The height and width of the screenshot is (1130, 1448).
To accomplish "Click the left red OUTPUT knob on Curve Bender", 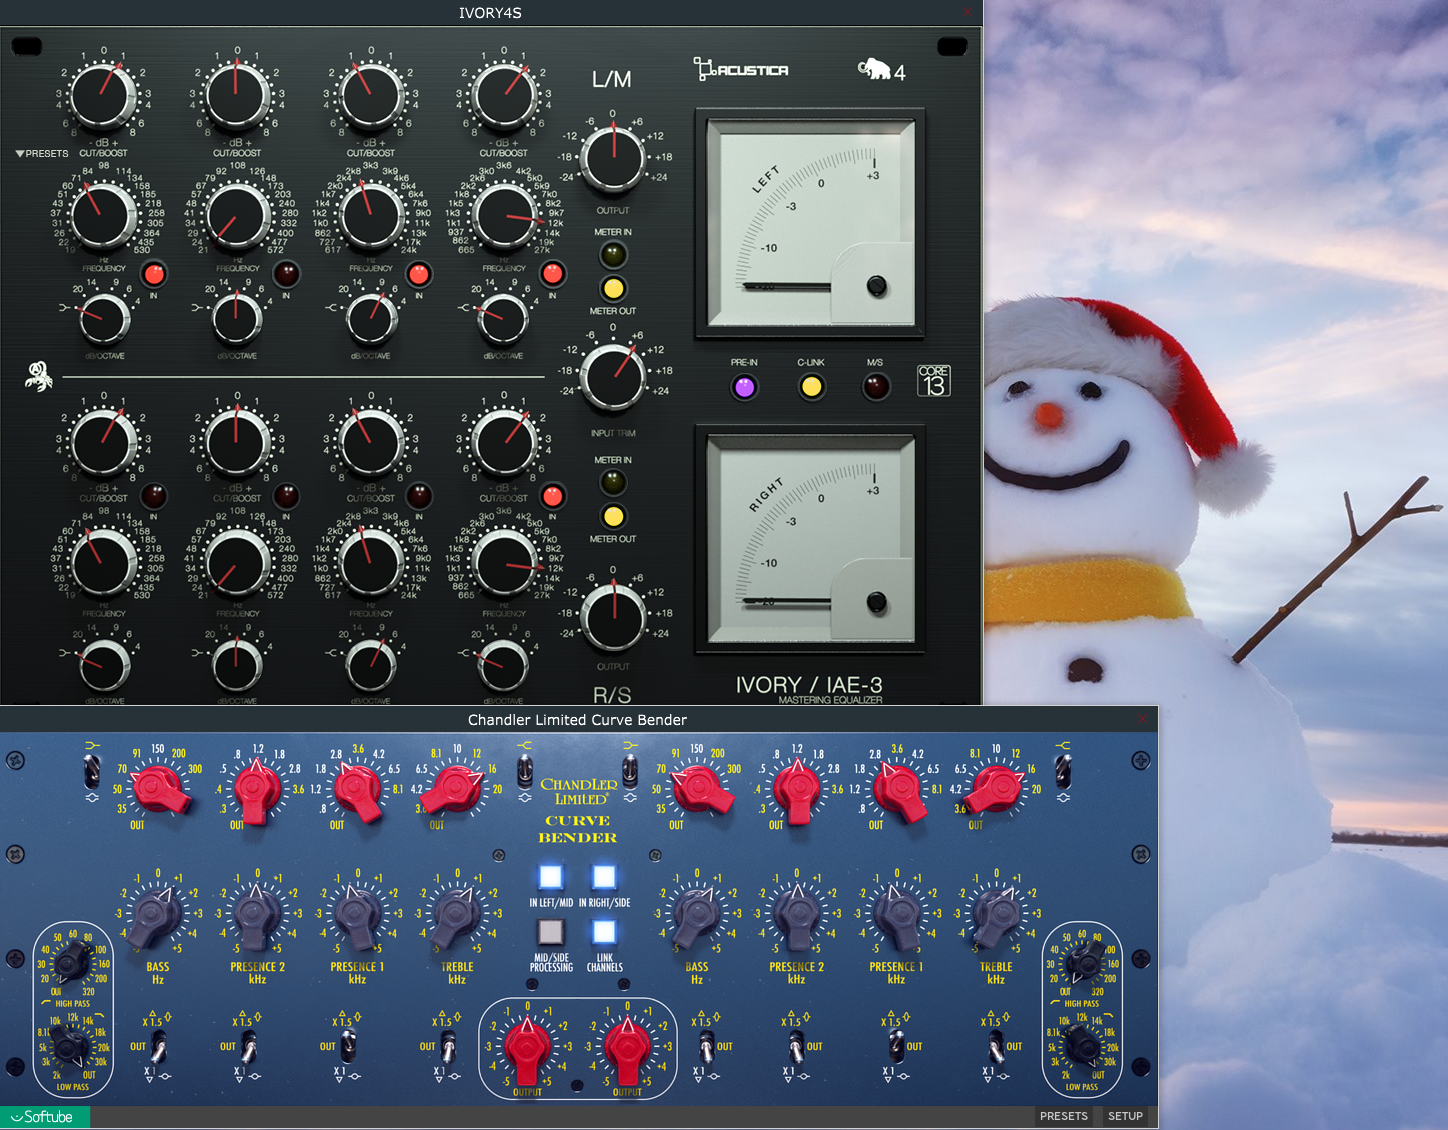I will coord(527,1050).
